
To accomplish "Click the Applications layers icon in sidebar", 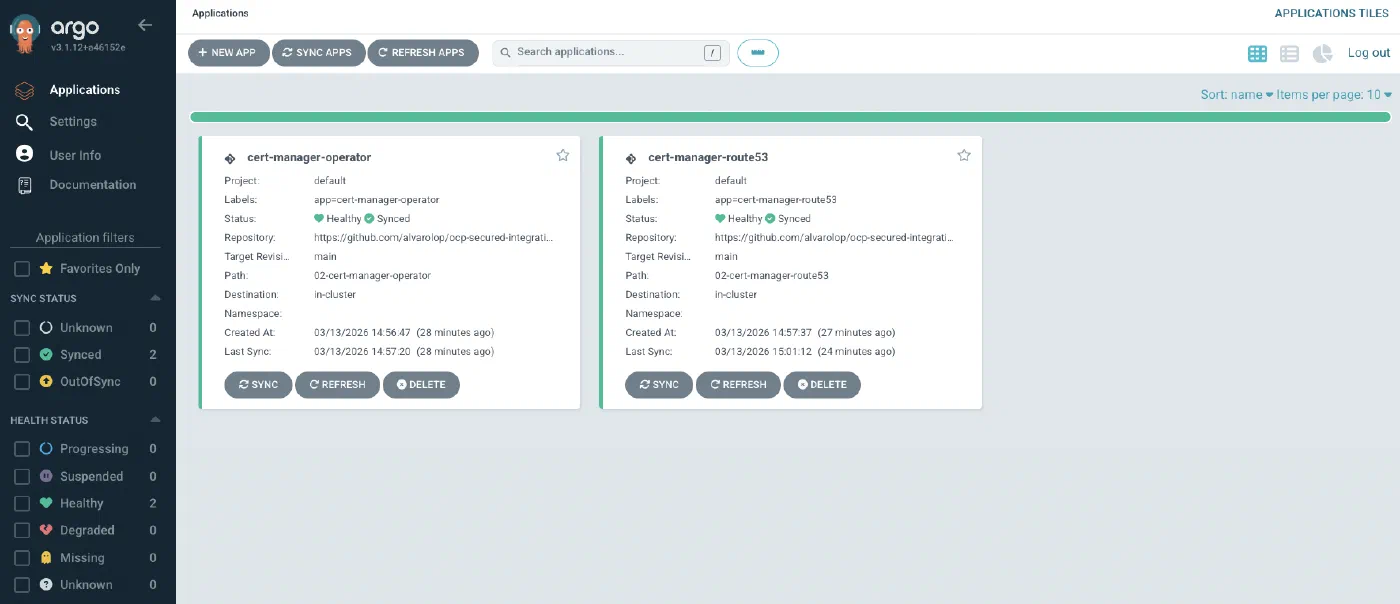I will click(x=25, y=90).
